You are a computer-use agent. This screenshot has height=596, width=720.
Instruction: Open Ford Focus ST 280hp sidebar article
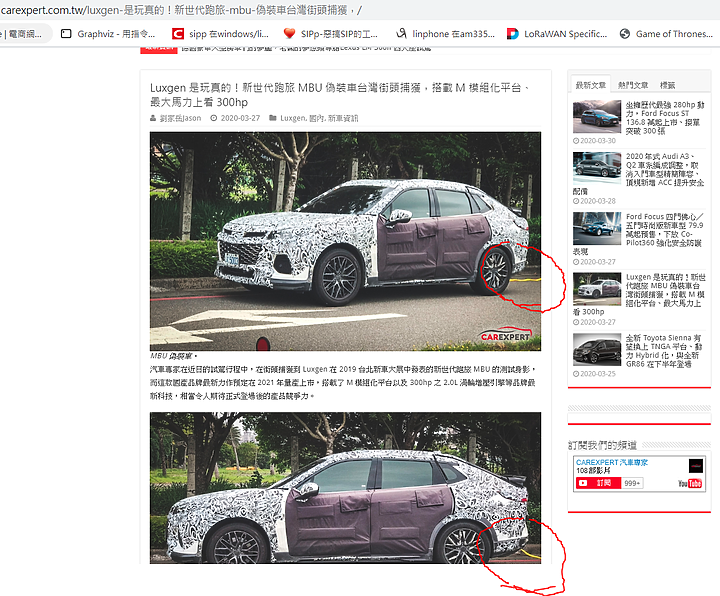point(665,118)
